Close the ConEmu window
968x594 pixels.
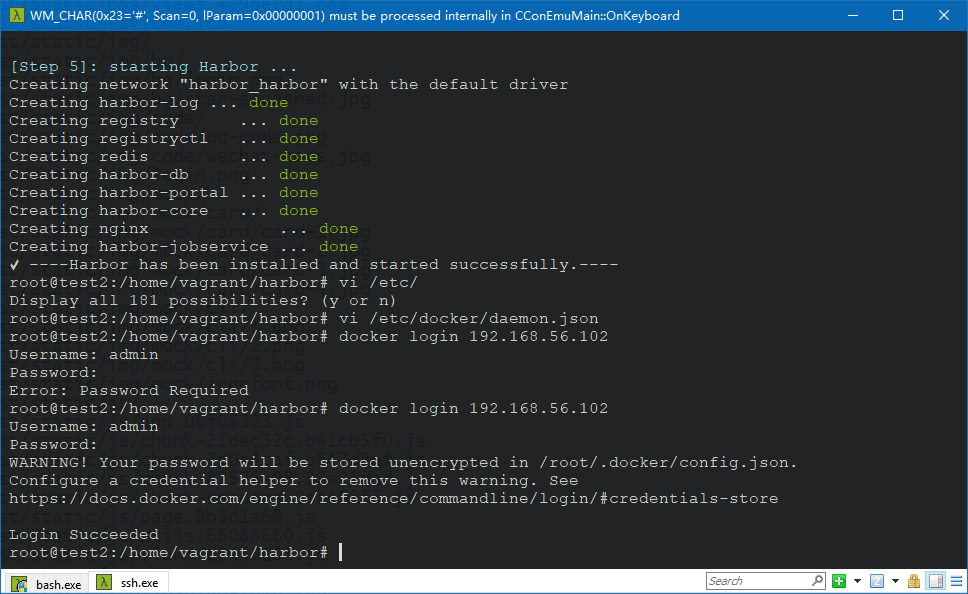[944, 15]
